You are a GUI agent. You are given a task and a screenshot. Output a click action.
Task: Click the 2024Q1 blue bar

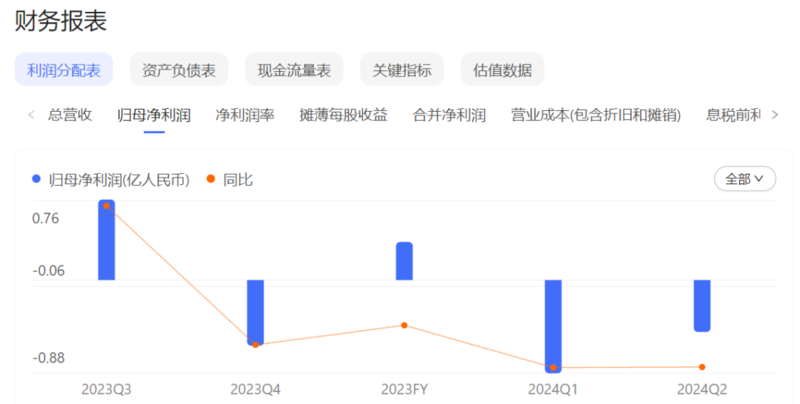(x=553, y=325)
